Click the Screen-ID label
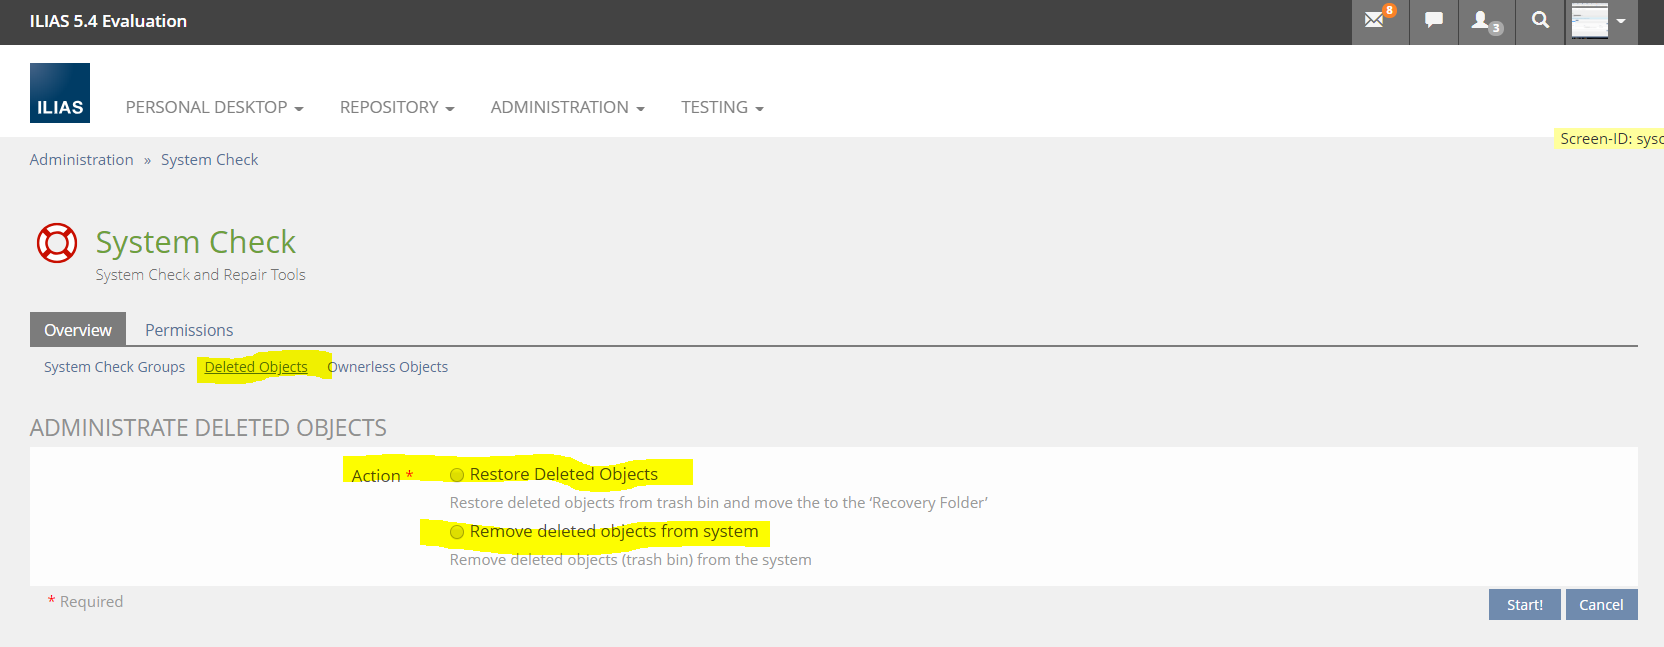This screenshot has width=1664, height=647. 1610,139
